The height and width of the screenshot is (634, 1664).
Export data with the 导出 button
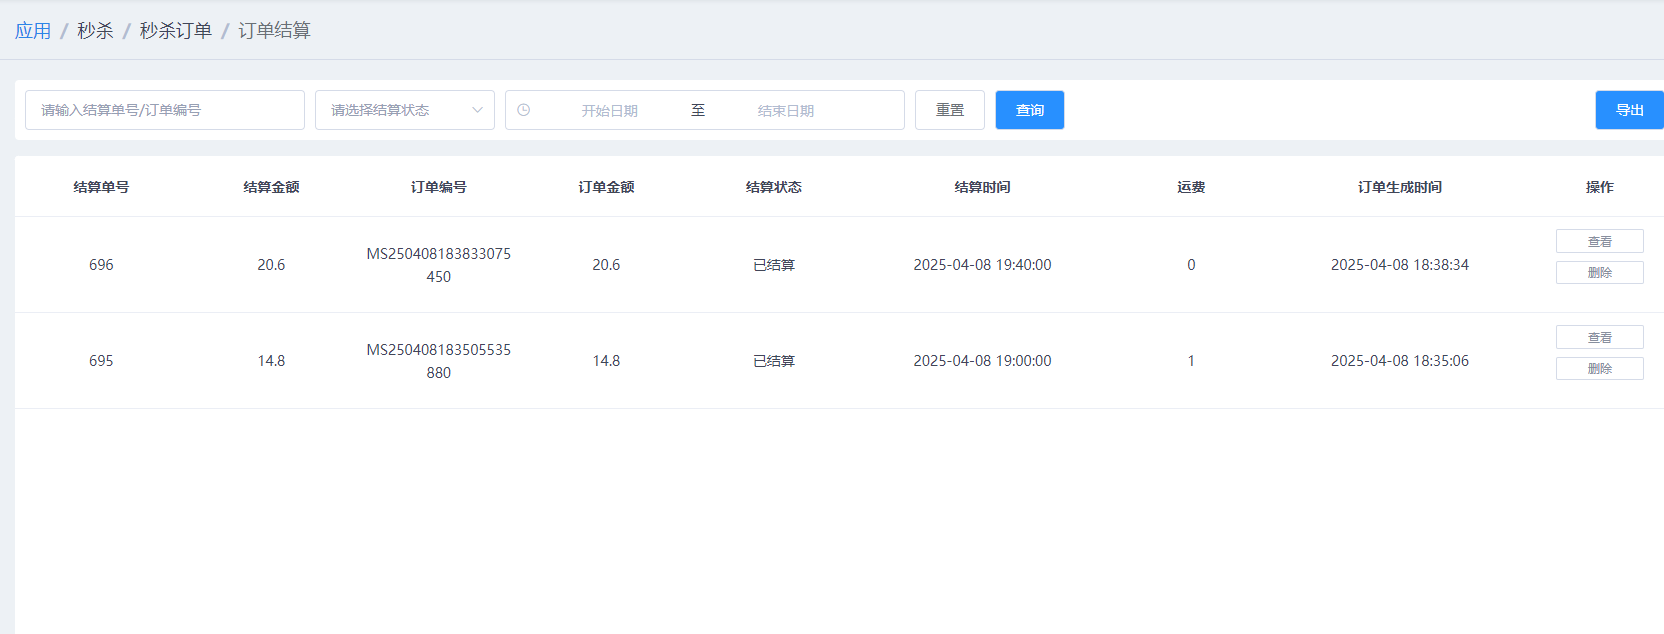[x=1629, y=110]
